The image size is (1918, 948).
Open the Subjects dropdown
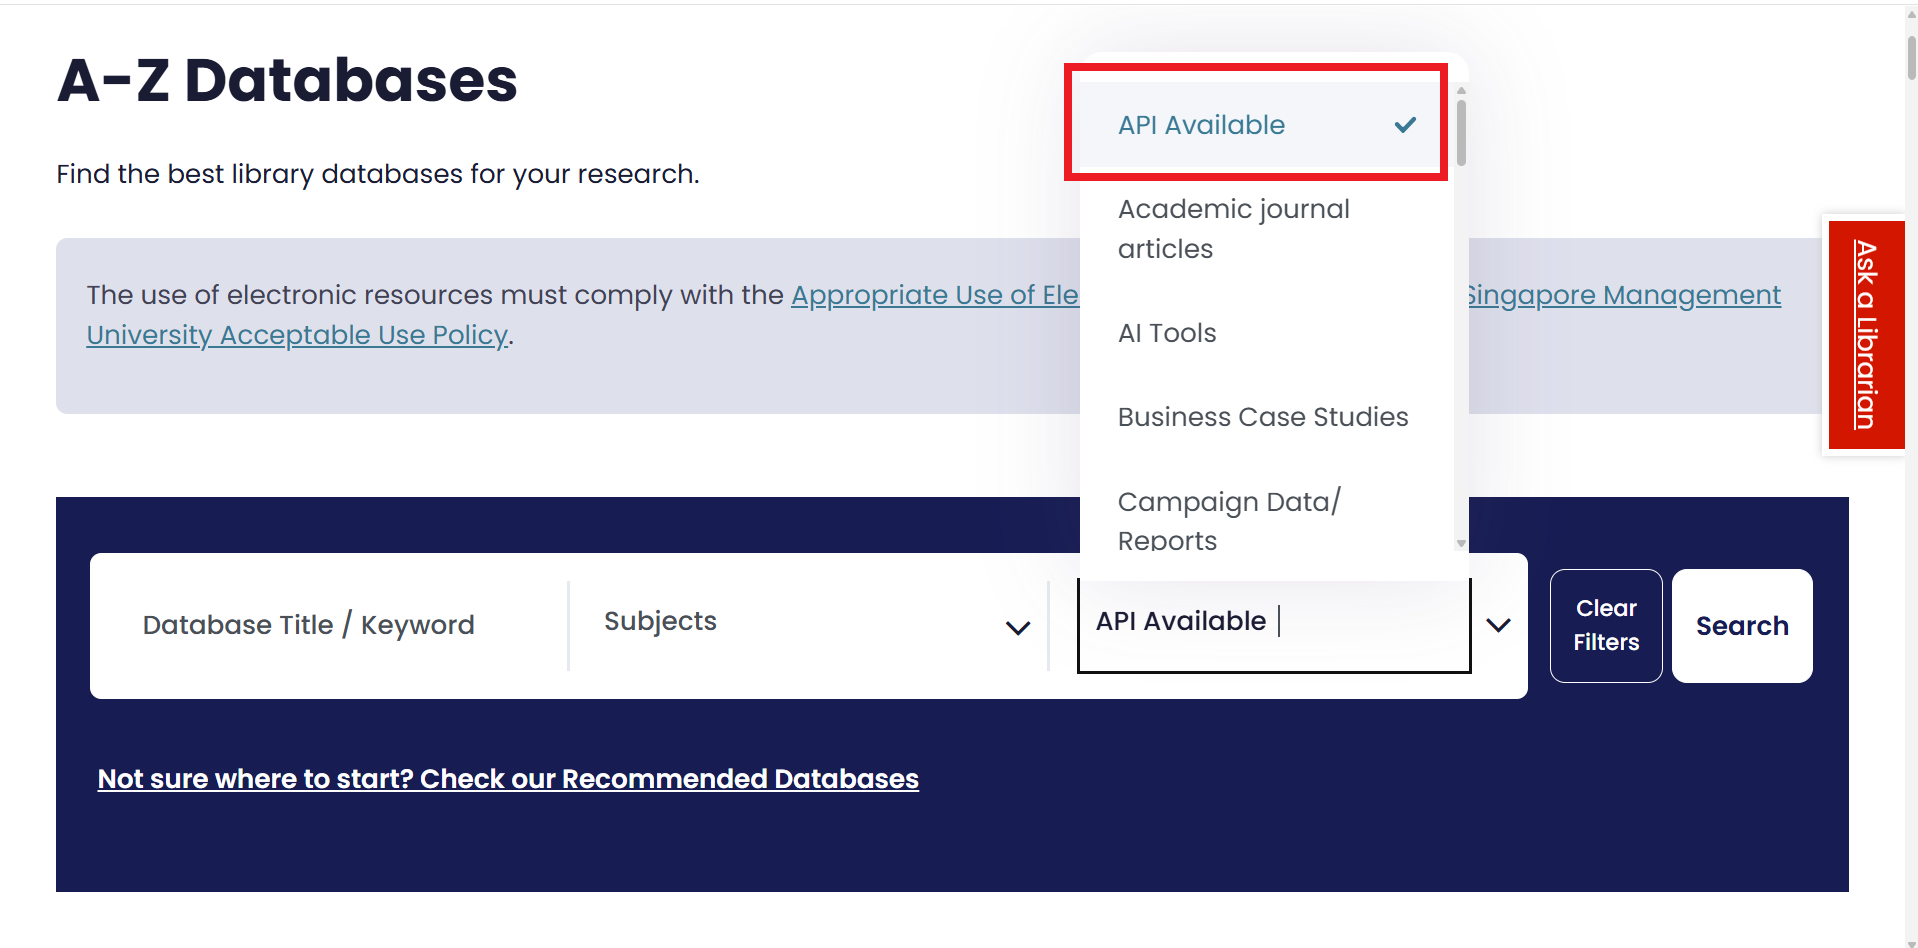808,626
